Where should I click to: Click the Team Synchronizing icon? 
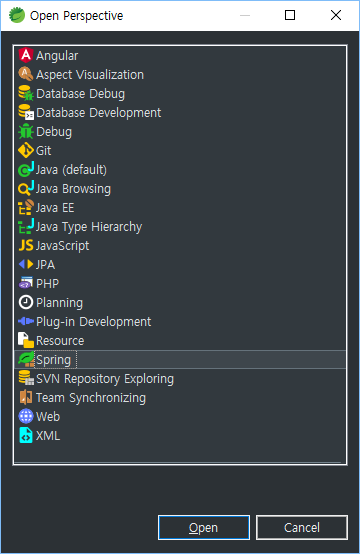tap(26, 398)
